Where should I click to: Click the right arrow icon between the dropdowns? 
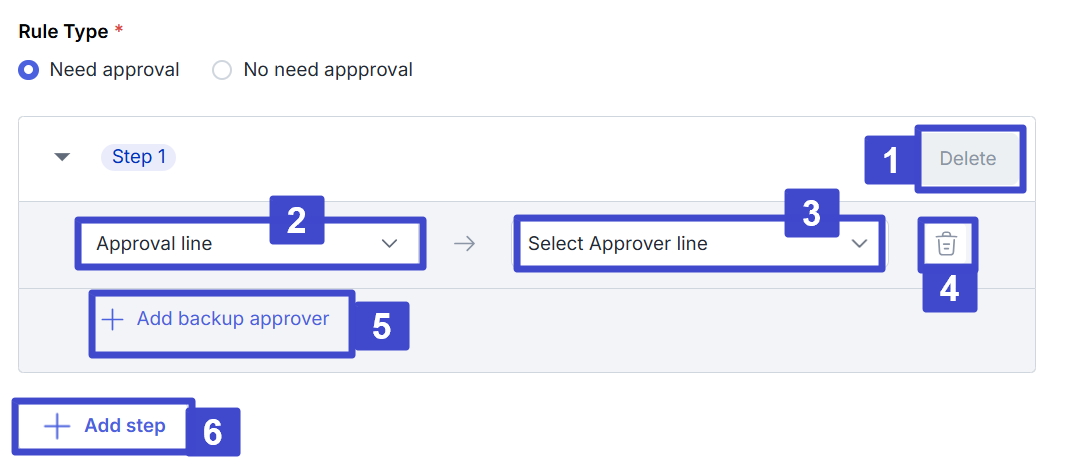464,243
